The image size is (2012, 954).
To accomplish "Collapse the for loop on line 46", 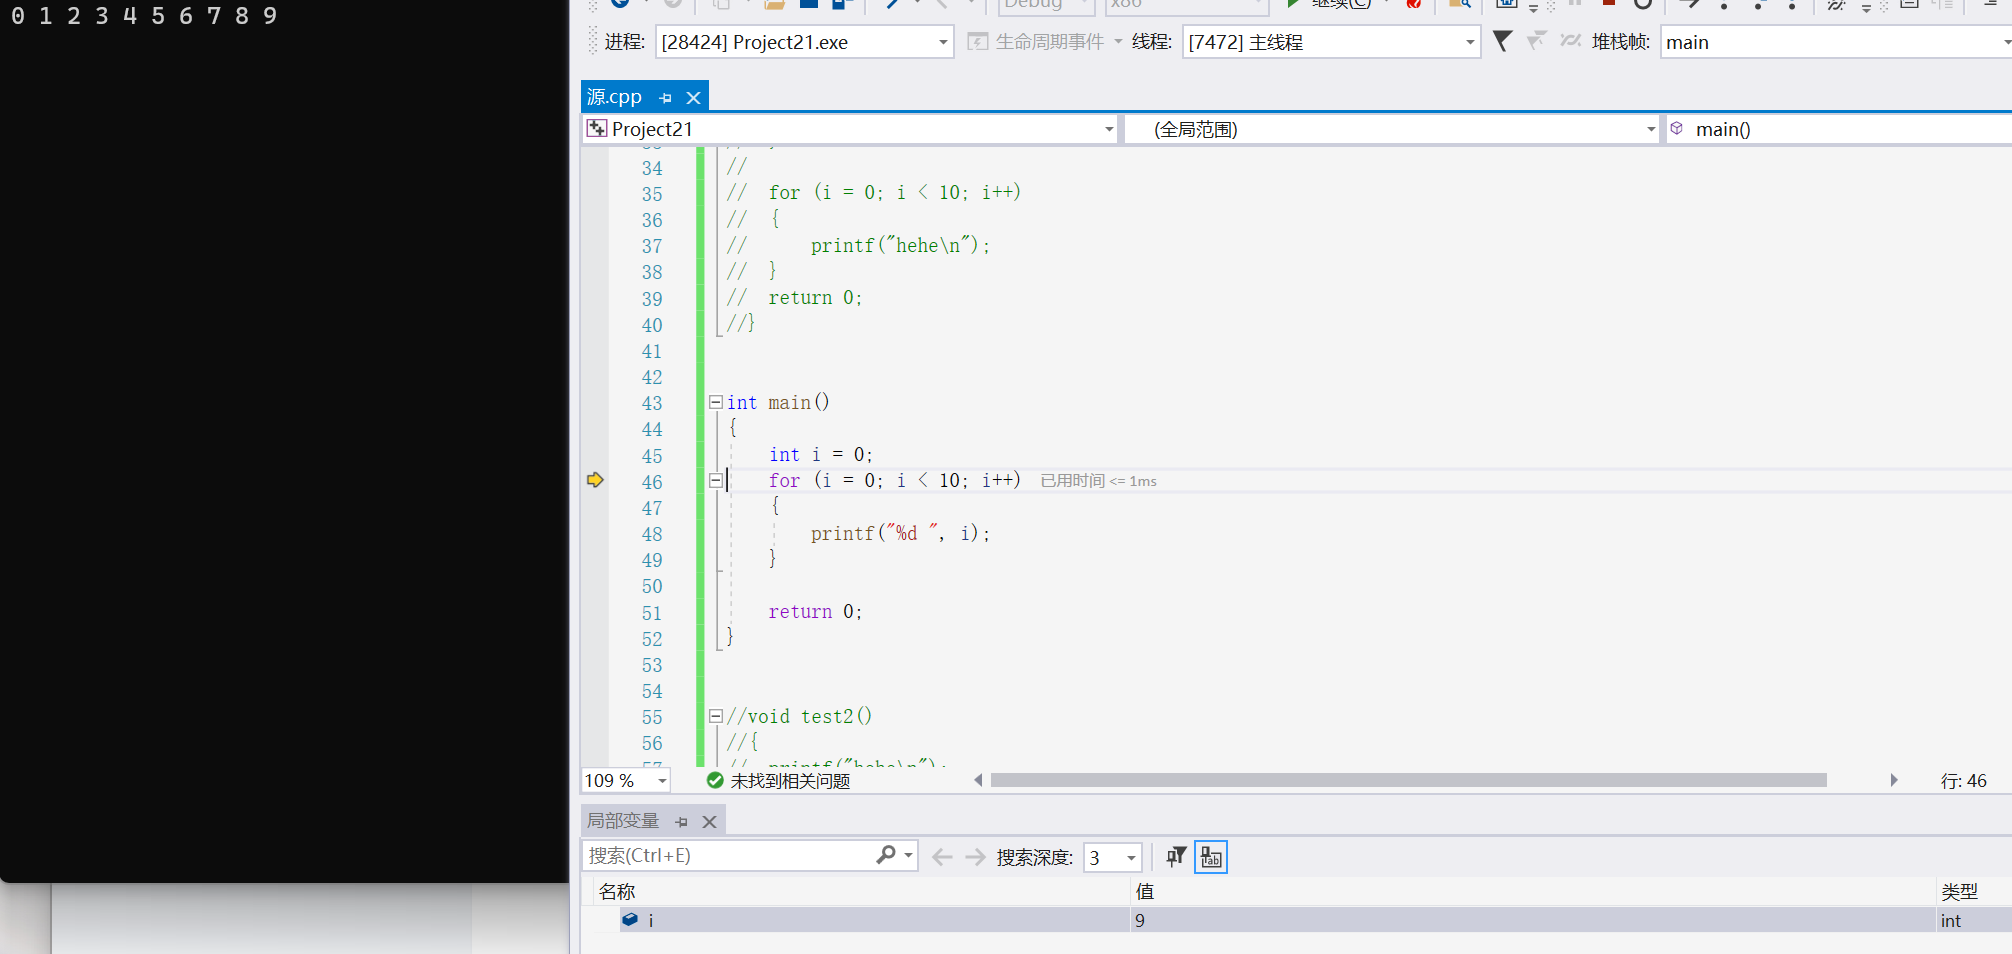I will (x=716, y=480).
